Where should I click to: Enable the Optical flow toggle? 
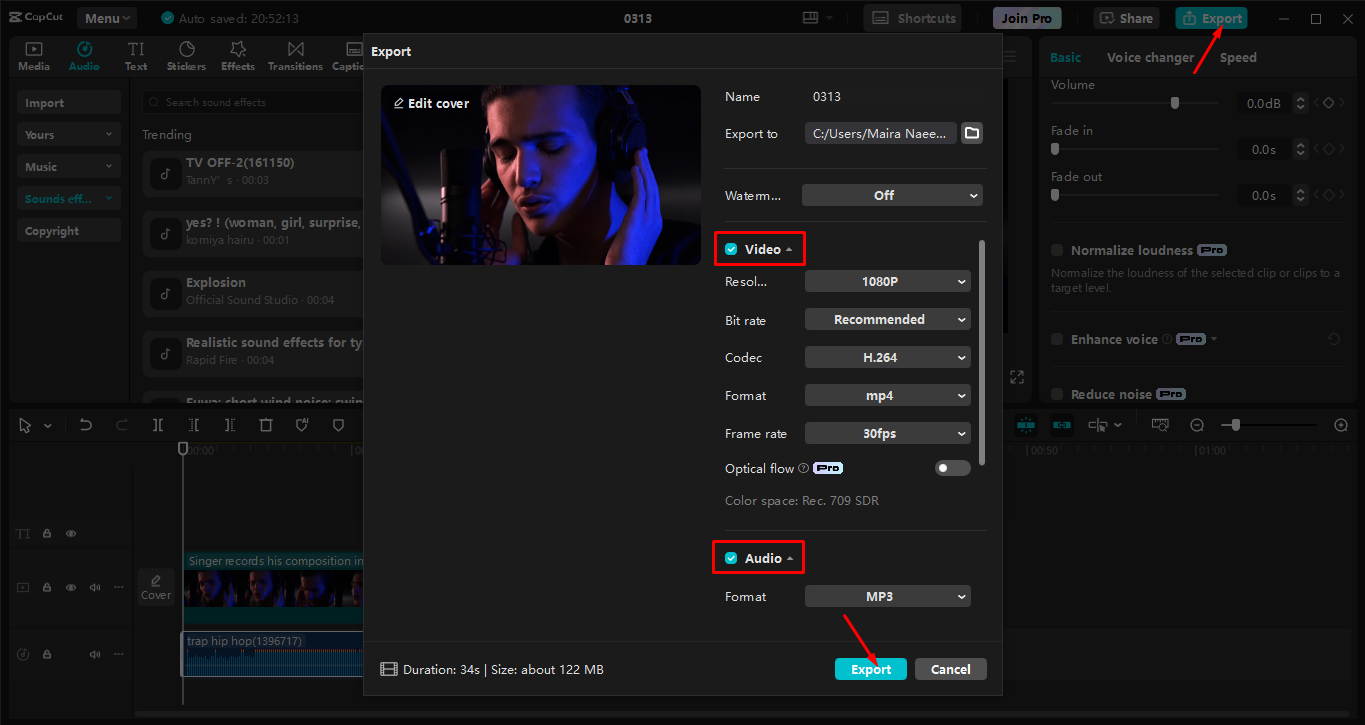coord(952,467)
